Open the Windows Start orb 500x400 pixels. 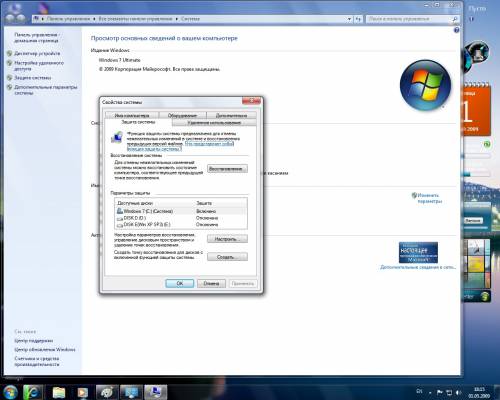pyautogui.click(x=10, y=392)
